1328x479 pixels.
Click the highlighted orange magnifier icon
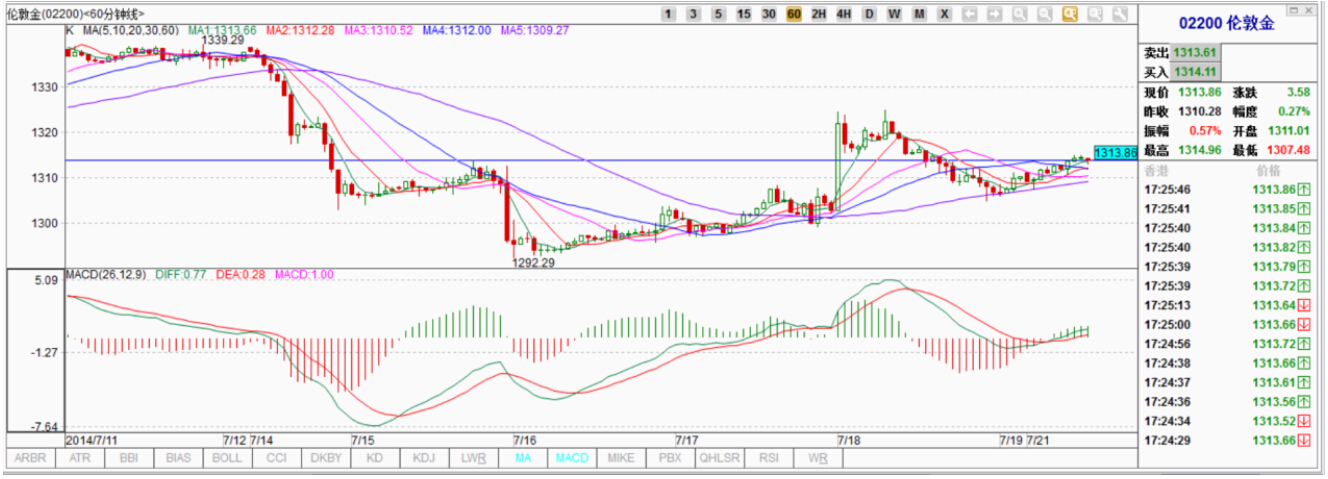click(1069, 14)
